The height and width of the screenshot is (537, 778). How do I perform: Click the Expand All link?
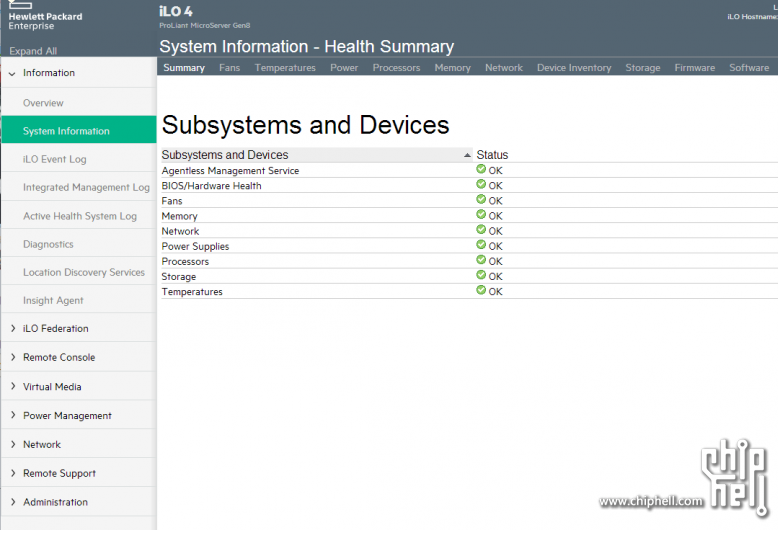tap(33, 51)
